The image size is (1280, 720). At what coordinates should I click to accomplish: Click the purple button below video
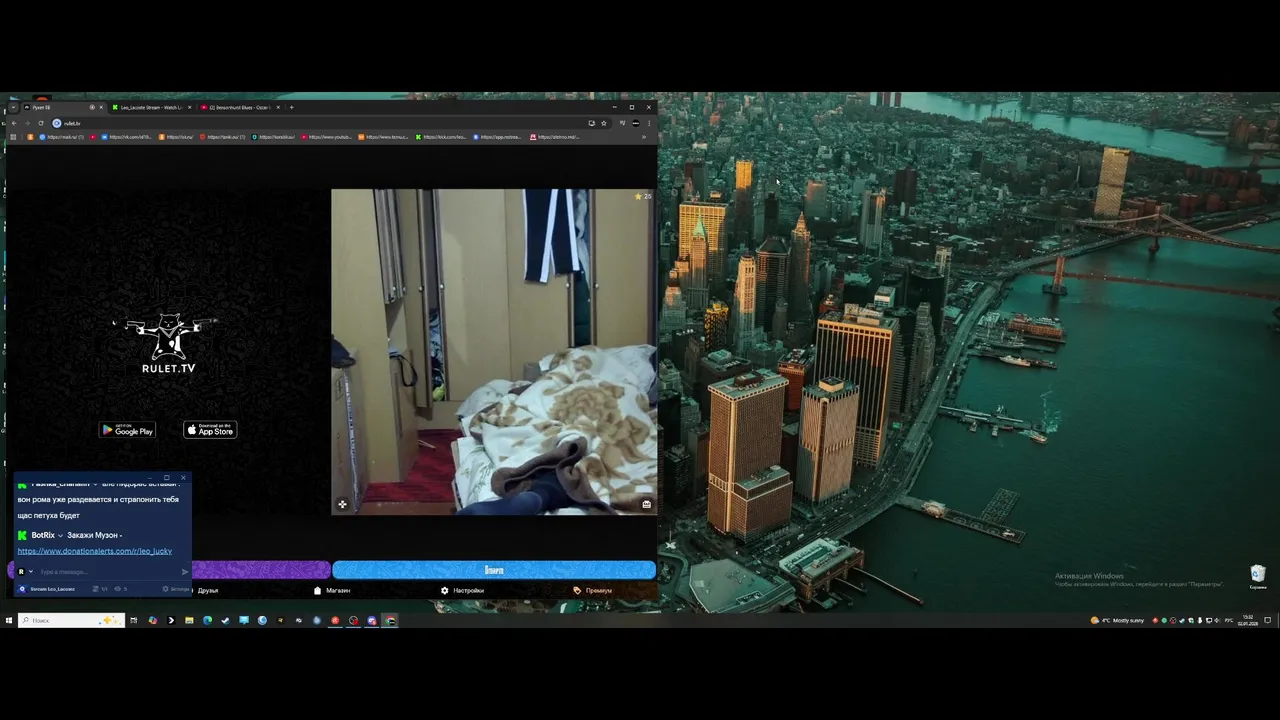[x=260, y=570]
